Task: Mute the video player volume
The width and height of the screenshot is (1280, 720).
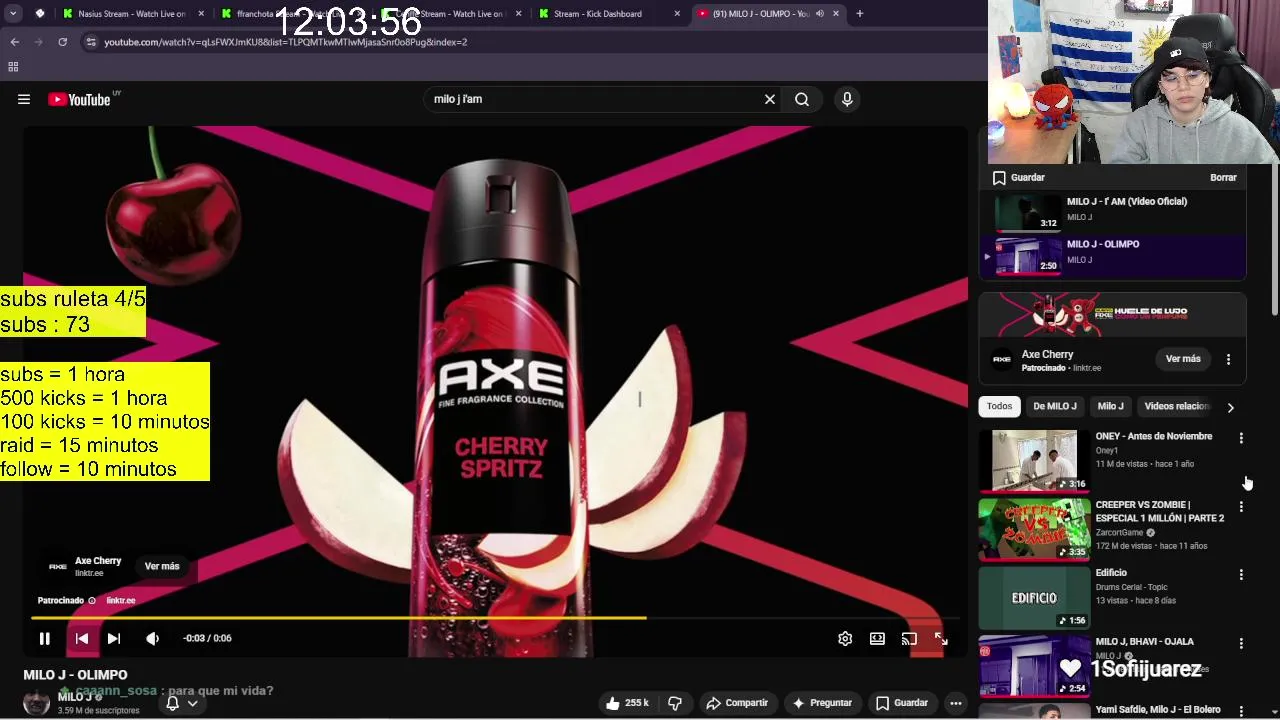Action: tap(152, 638)
